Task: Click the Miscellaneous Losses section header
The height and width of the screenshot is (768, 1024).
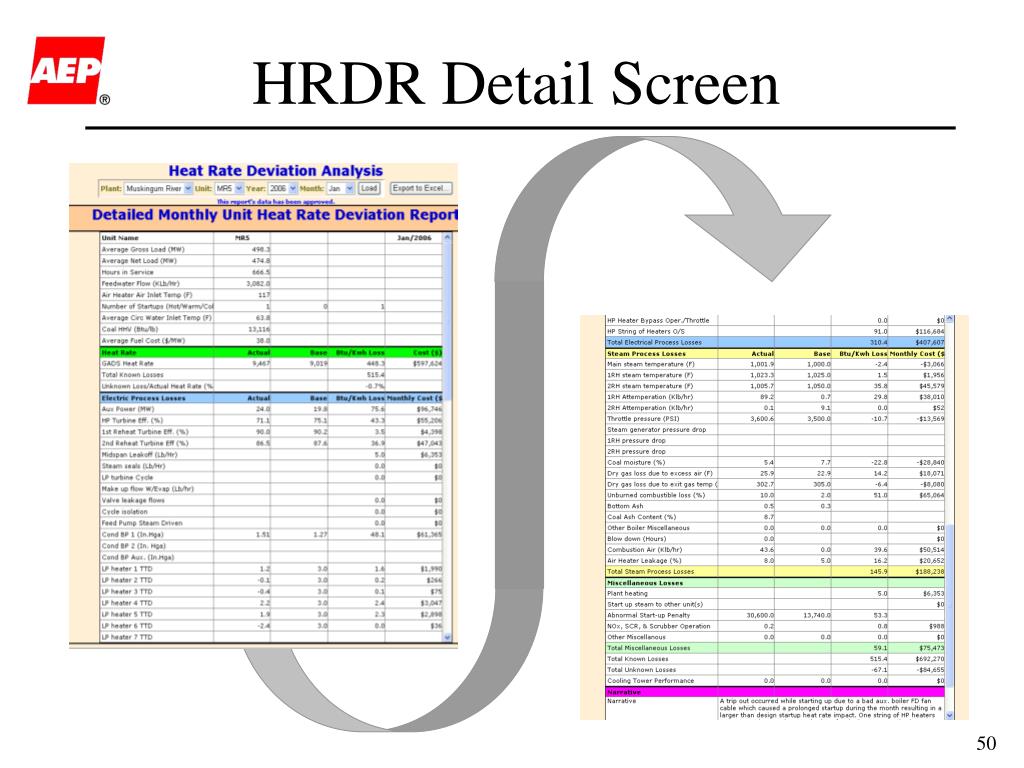Action: (x=775, y=583)
